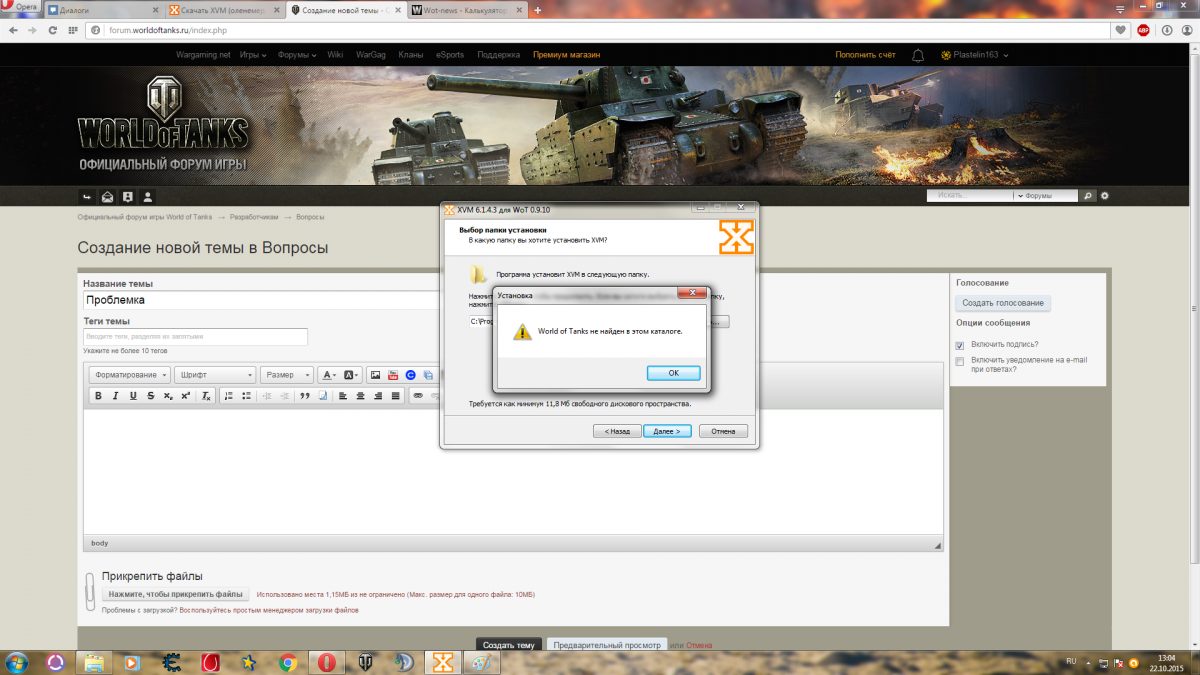Open Chrome from the taskbar
Screen dimensions: 1200x675
[287, 662]
